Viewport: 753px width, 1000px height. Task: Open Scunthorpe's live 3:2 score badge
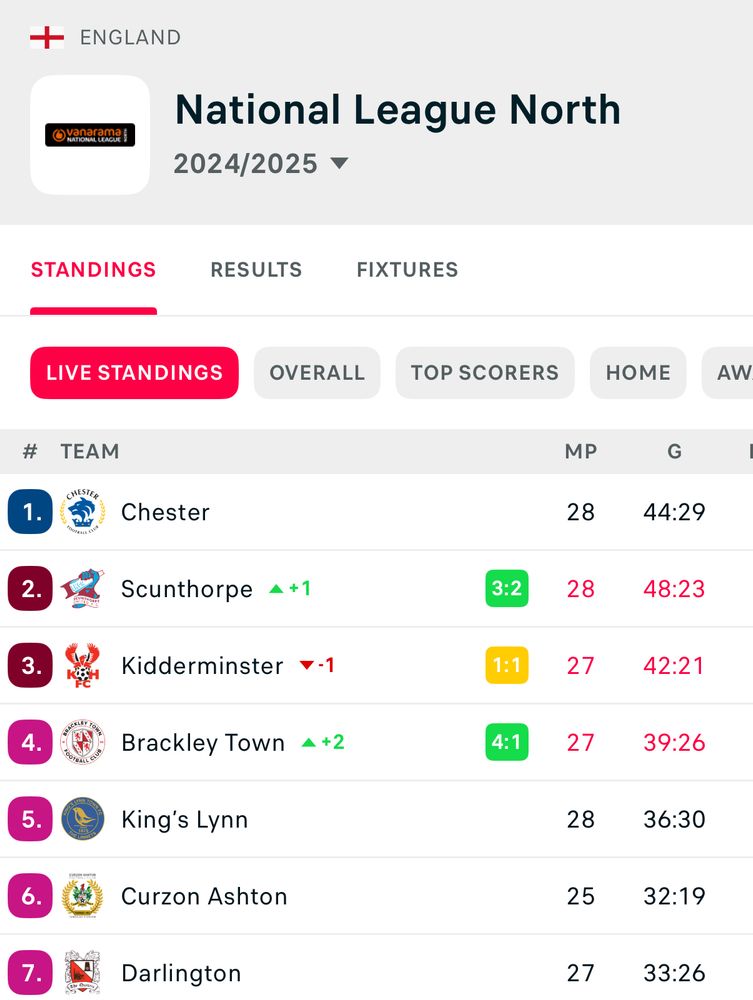pyautogui.click(x=507, y=588)
